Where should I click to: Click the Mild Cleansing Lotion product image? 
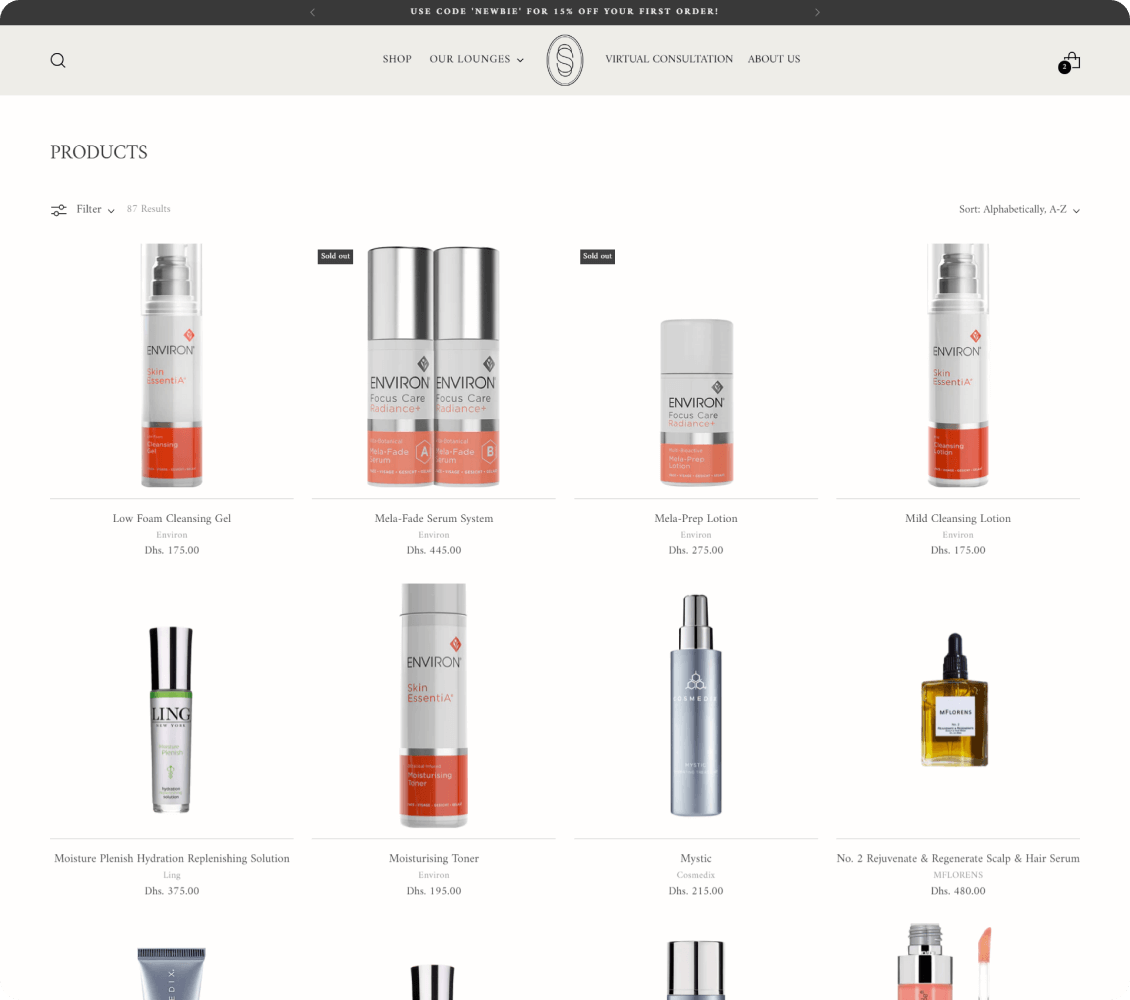(958, 366)
